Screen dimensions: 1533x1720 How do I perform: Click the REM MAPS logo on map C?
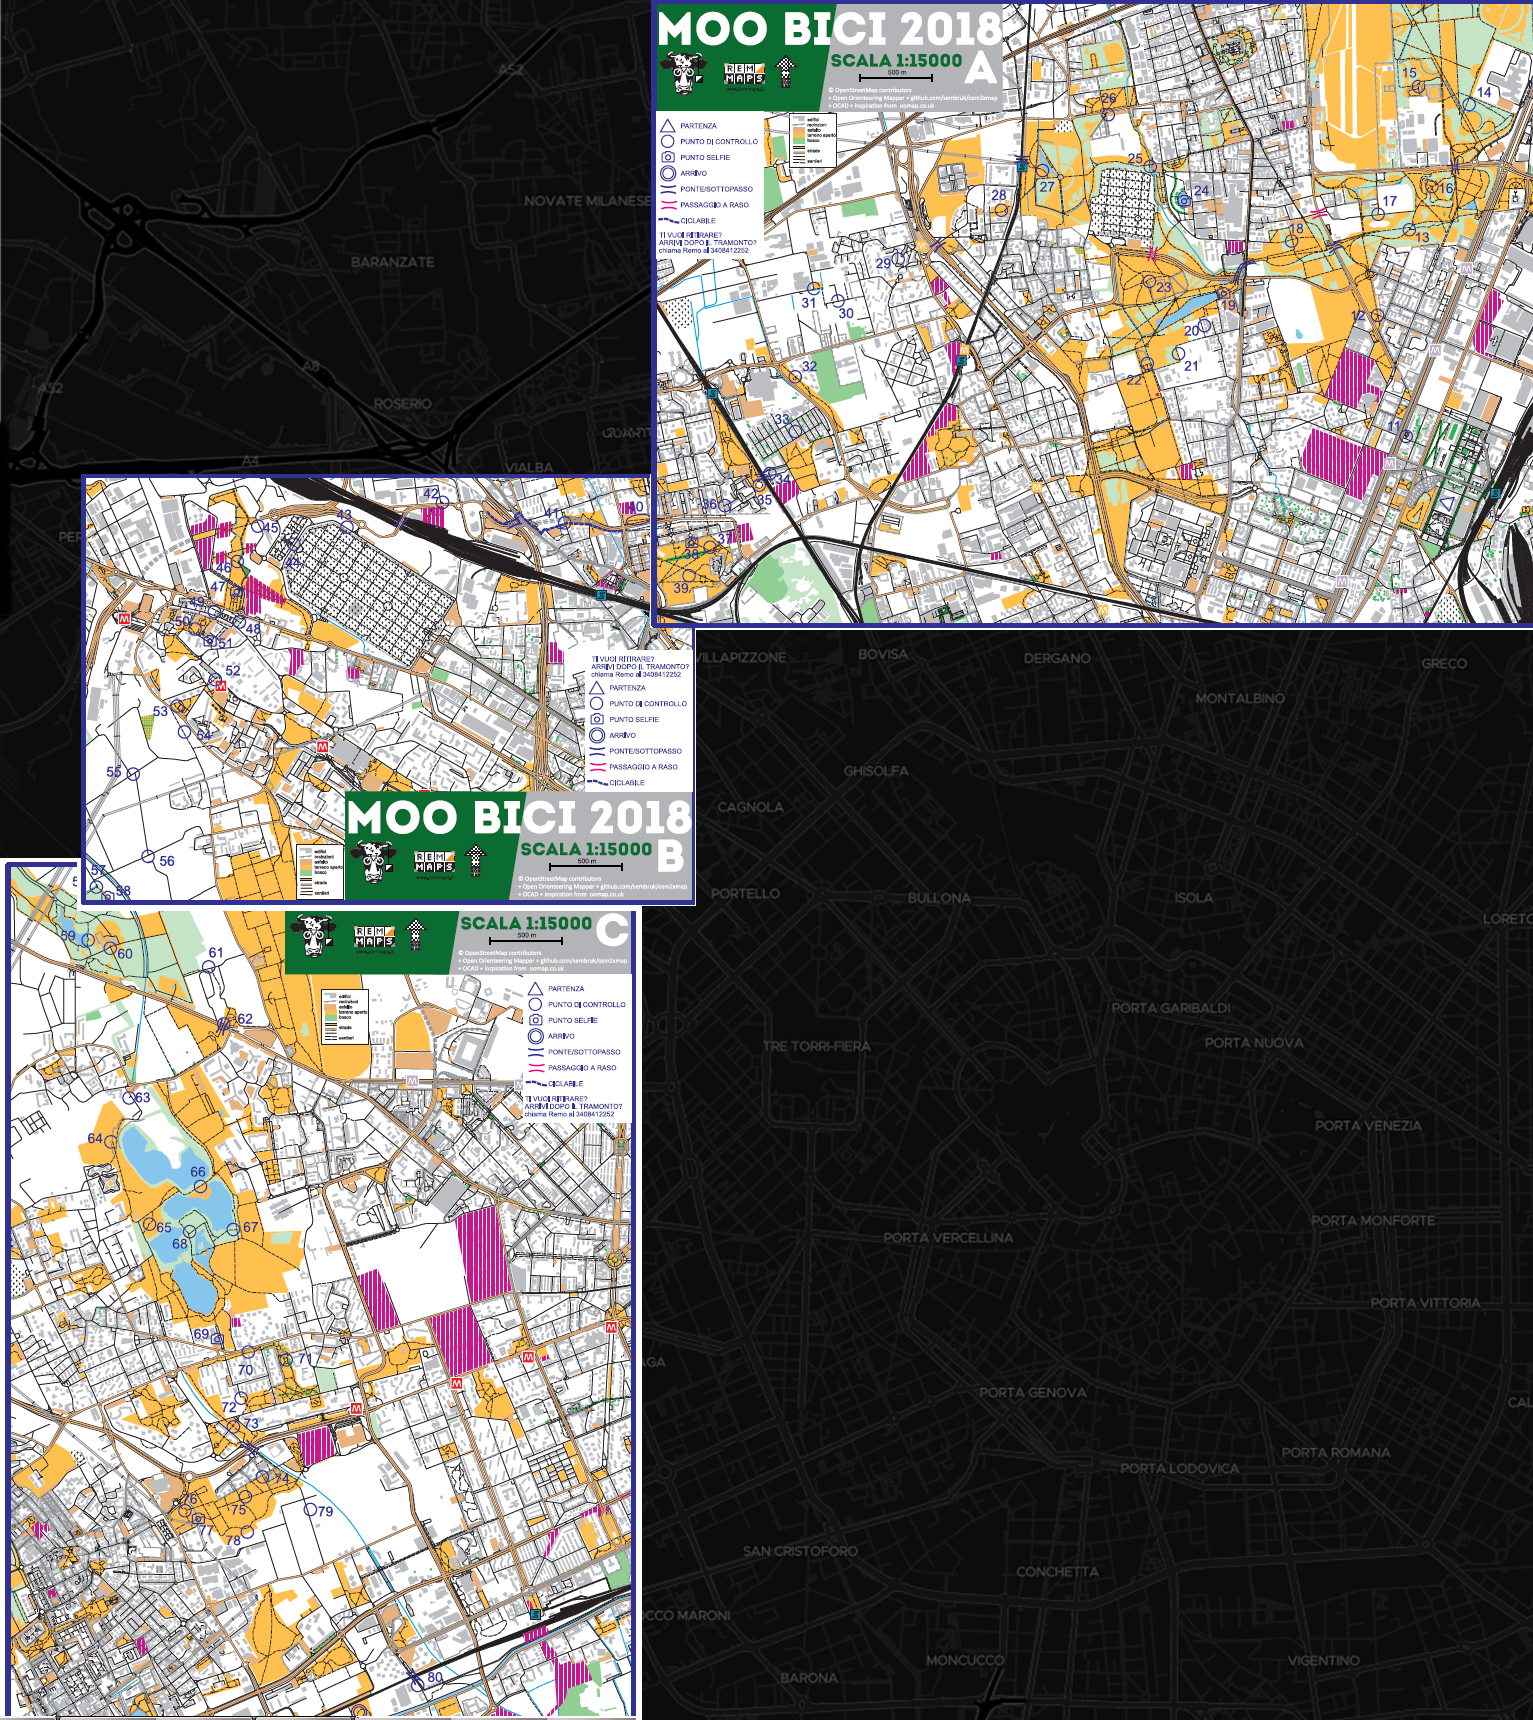[x=374, y=937]
